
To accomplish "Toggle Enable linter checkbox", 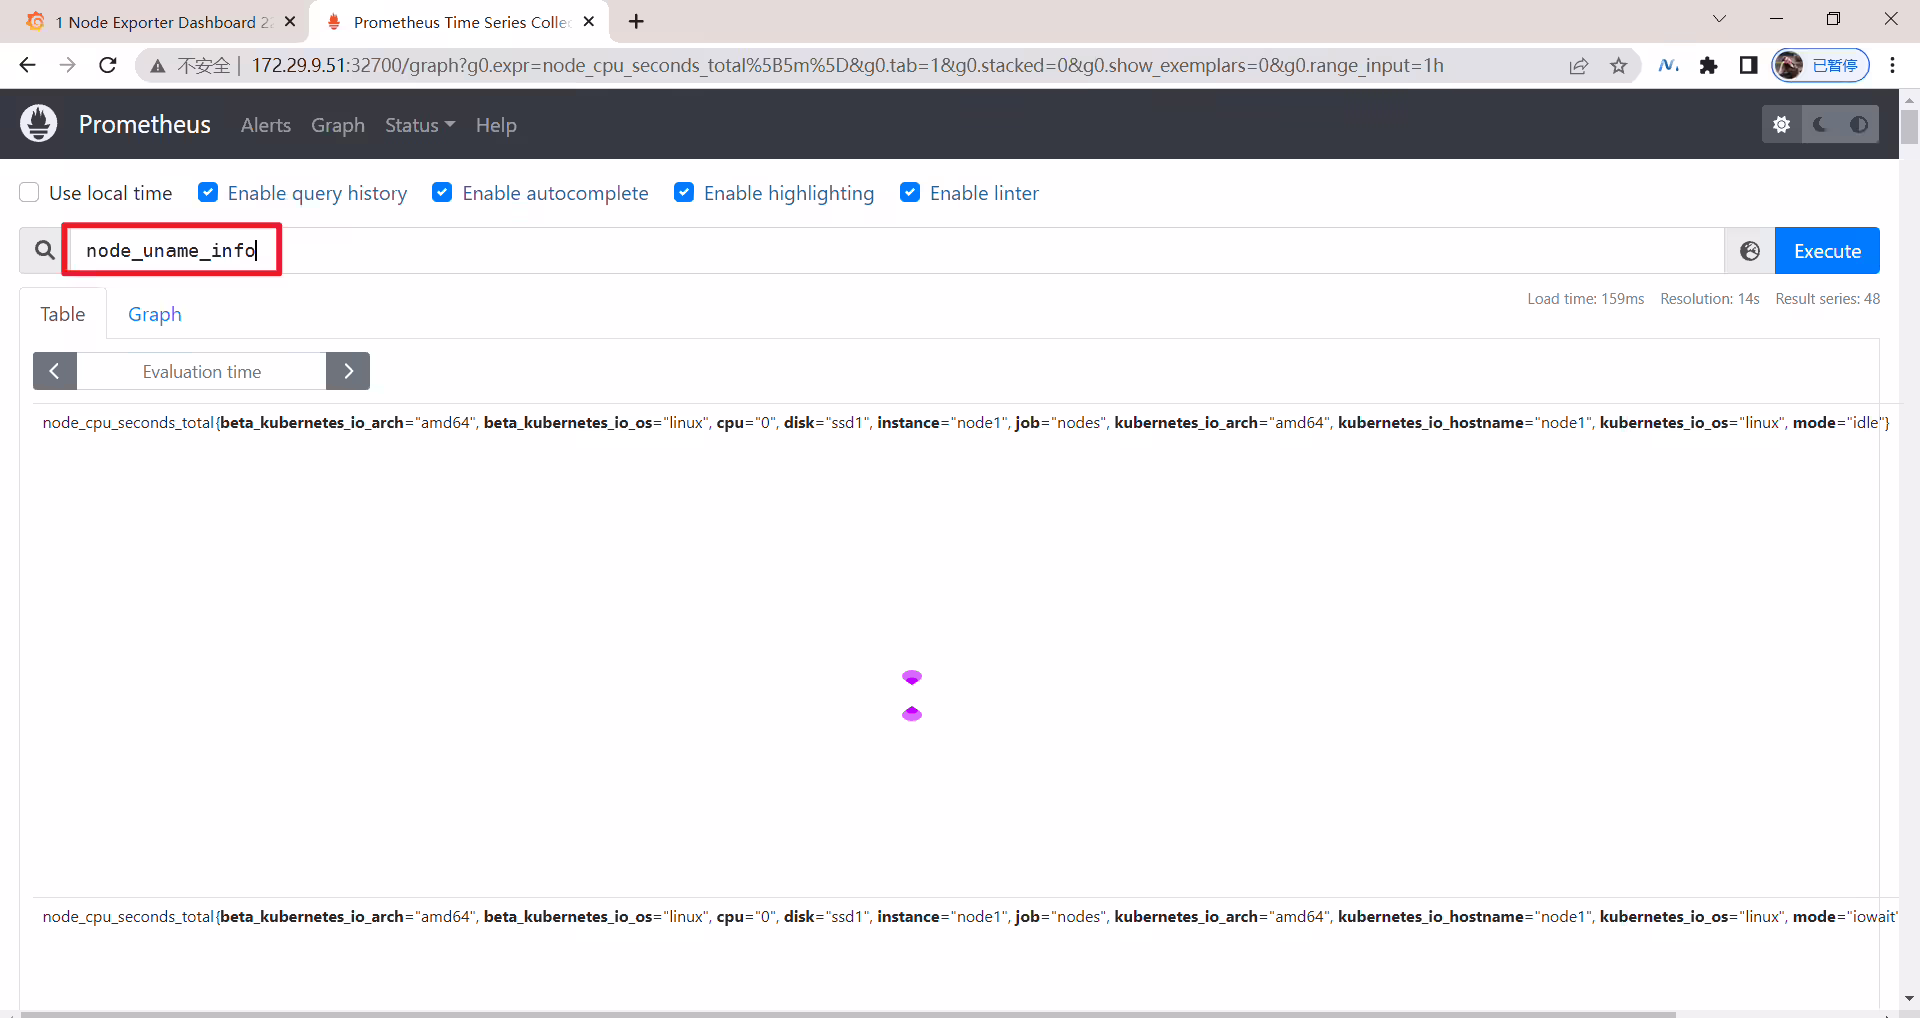I will click(910, 193).
